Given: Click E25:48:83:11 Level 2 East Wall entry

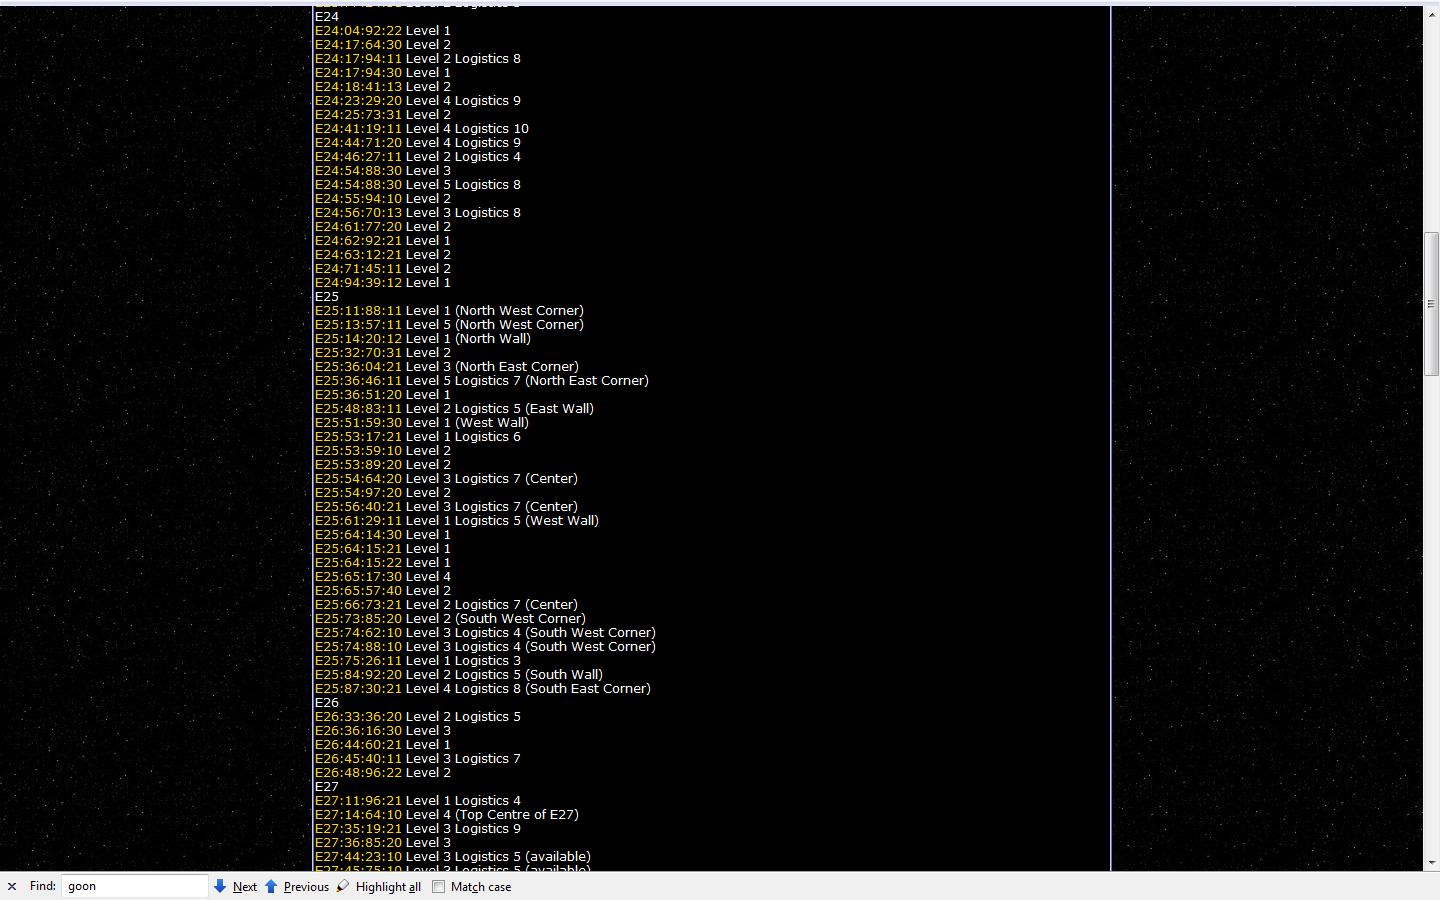Looking at the screenshot, I should [454, 408].
